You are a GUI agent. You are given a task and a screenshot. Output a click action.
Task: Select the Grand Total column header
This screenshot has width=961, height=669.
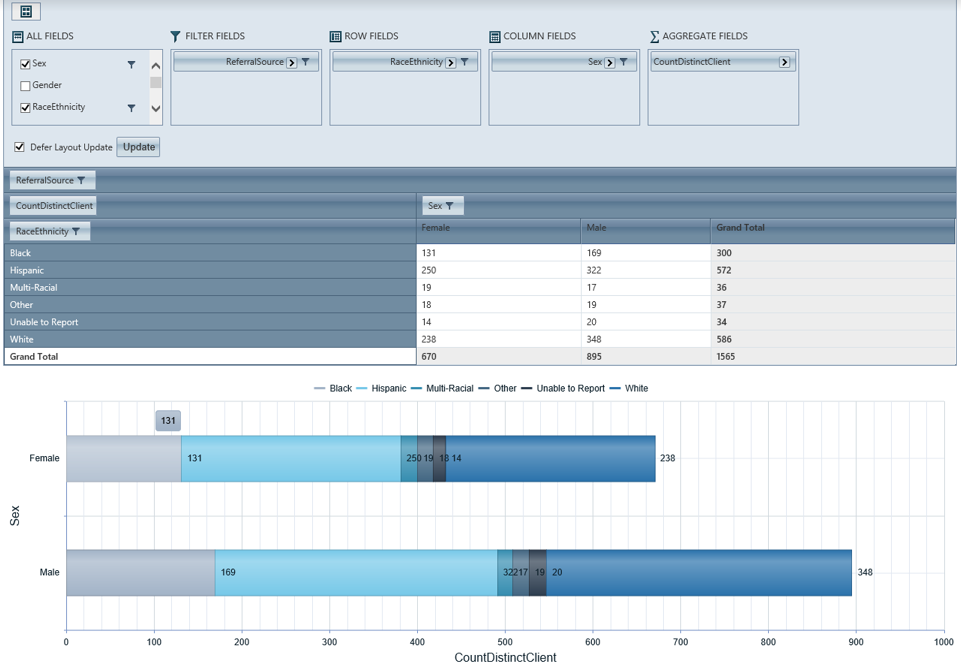click(833, 232)
